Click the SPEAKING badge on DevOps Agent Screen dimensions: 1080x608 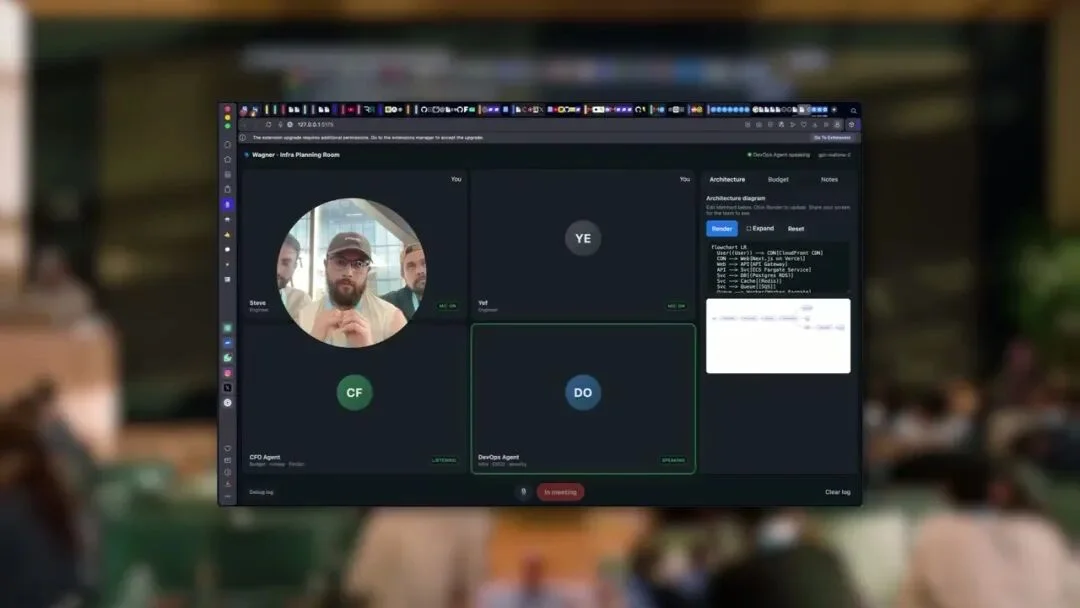coord(673,460)
